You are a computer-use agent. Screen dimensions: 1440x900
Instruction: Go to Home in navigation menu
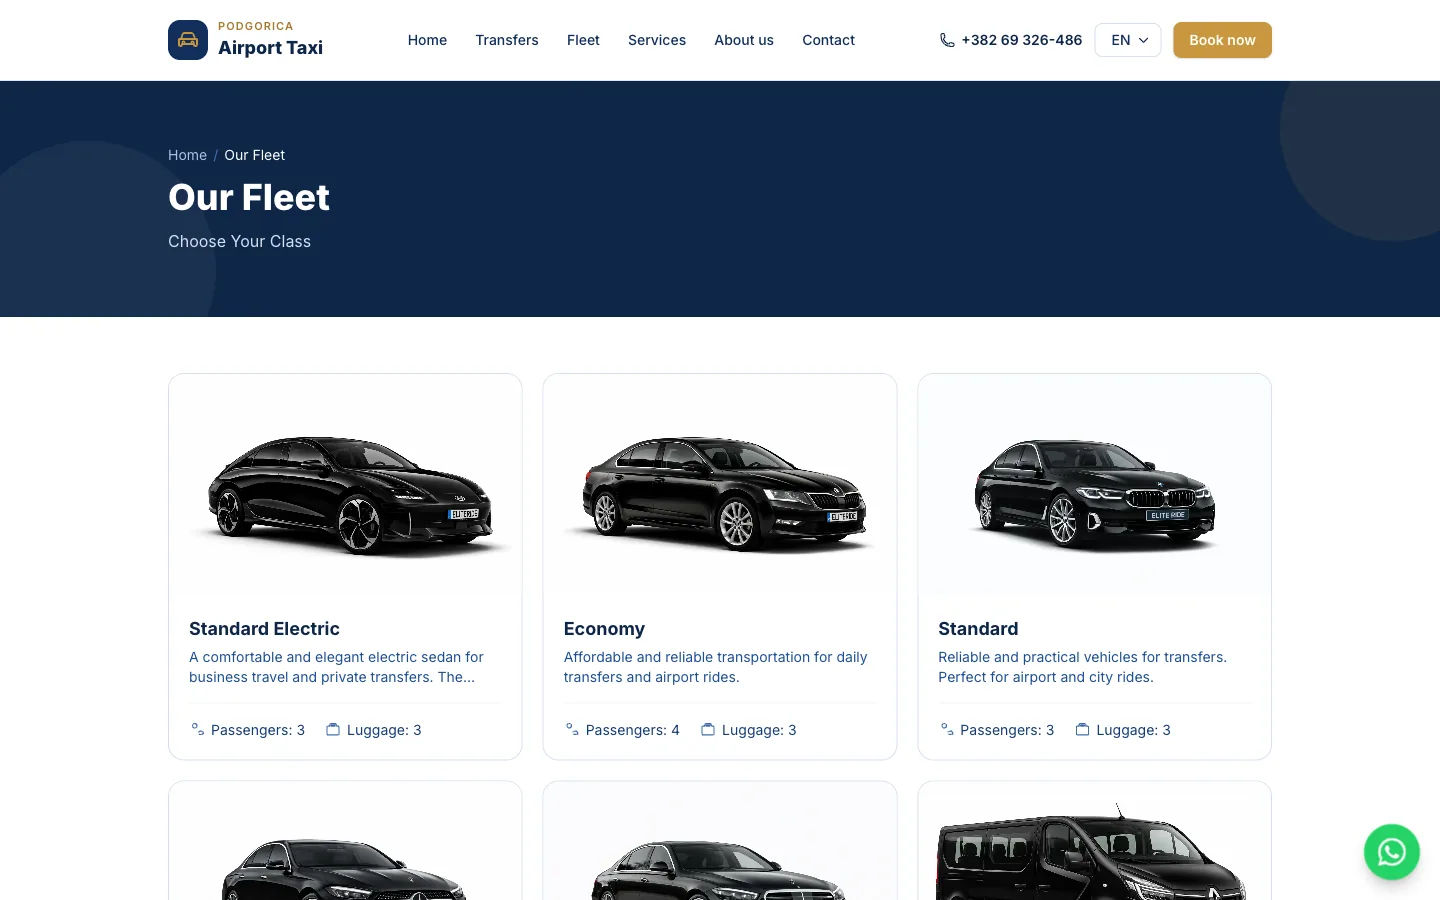427,40
